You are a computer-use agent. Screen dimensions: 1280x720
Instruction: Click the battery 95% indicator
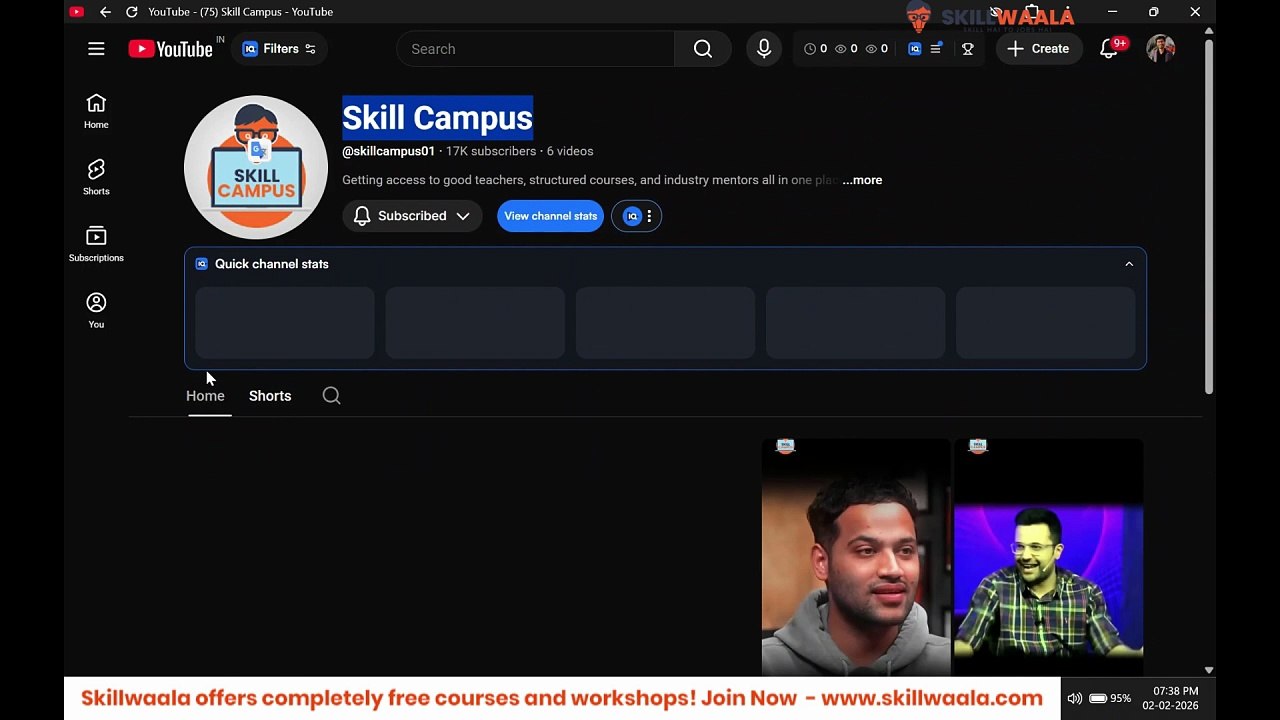1110,698
